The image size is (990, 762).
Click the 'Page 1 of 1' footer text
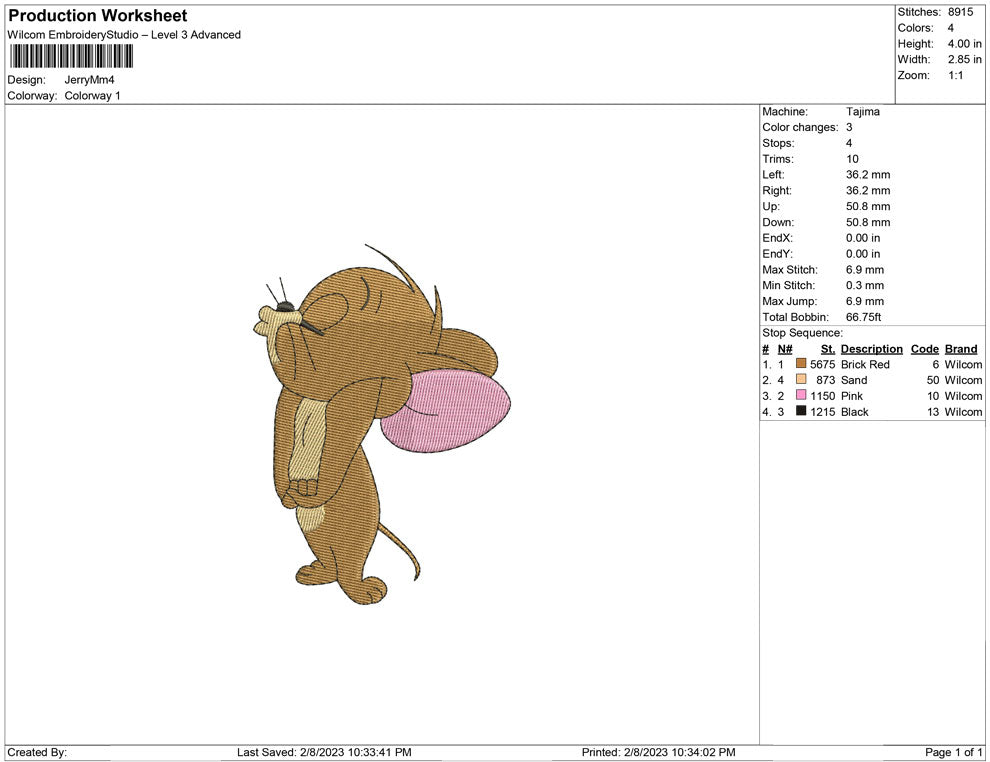coord(953,752)
